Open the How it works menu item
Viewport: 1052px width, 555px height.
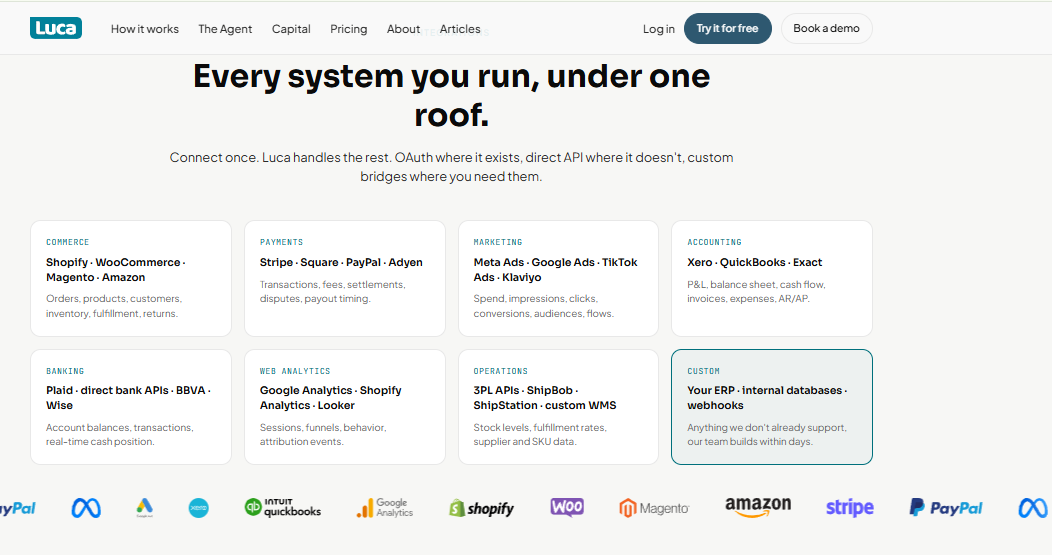point(145,29)
